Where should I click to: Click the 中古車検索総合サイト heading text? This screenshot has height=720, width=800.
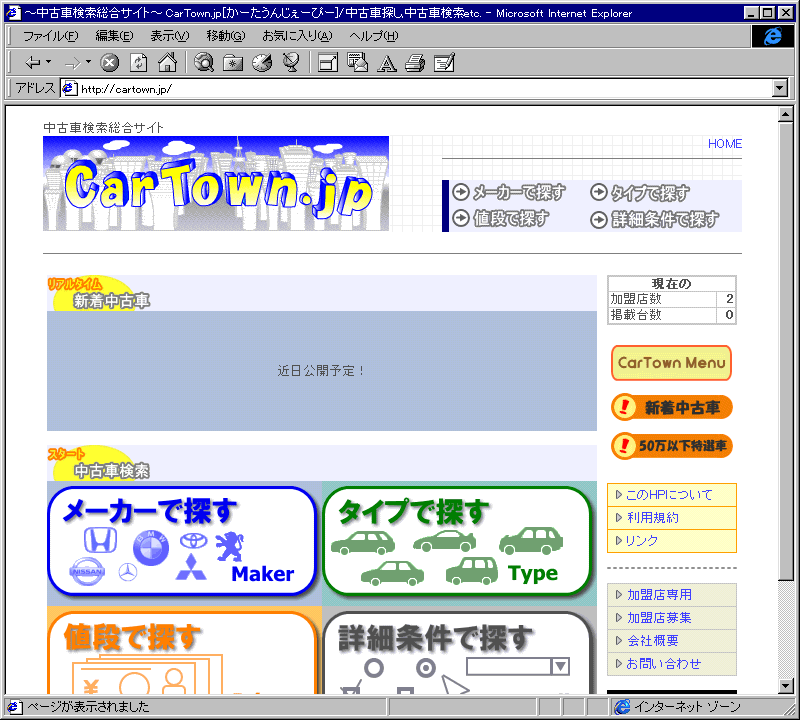click(103, 128)
